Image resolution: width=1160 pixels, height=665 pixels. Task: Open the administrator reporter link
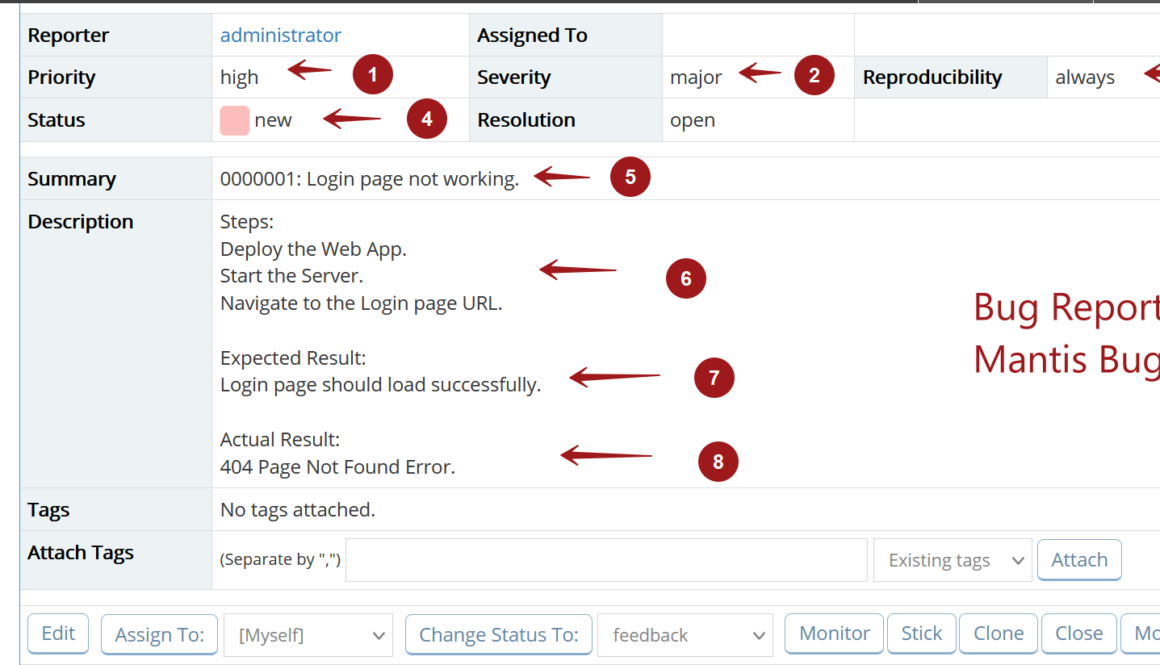281,35
